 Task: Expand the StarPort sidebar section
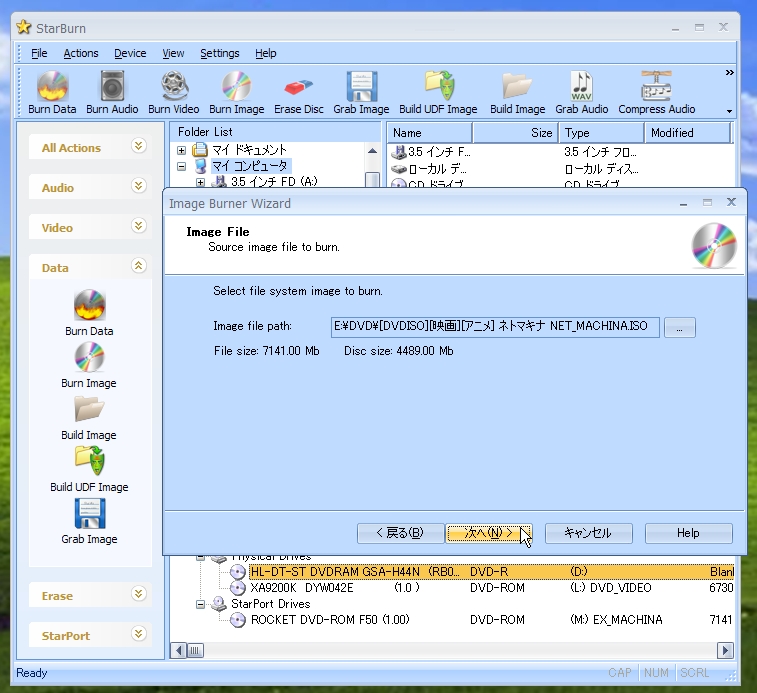pyautogui.click(x=139, y=634)
